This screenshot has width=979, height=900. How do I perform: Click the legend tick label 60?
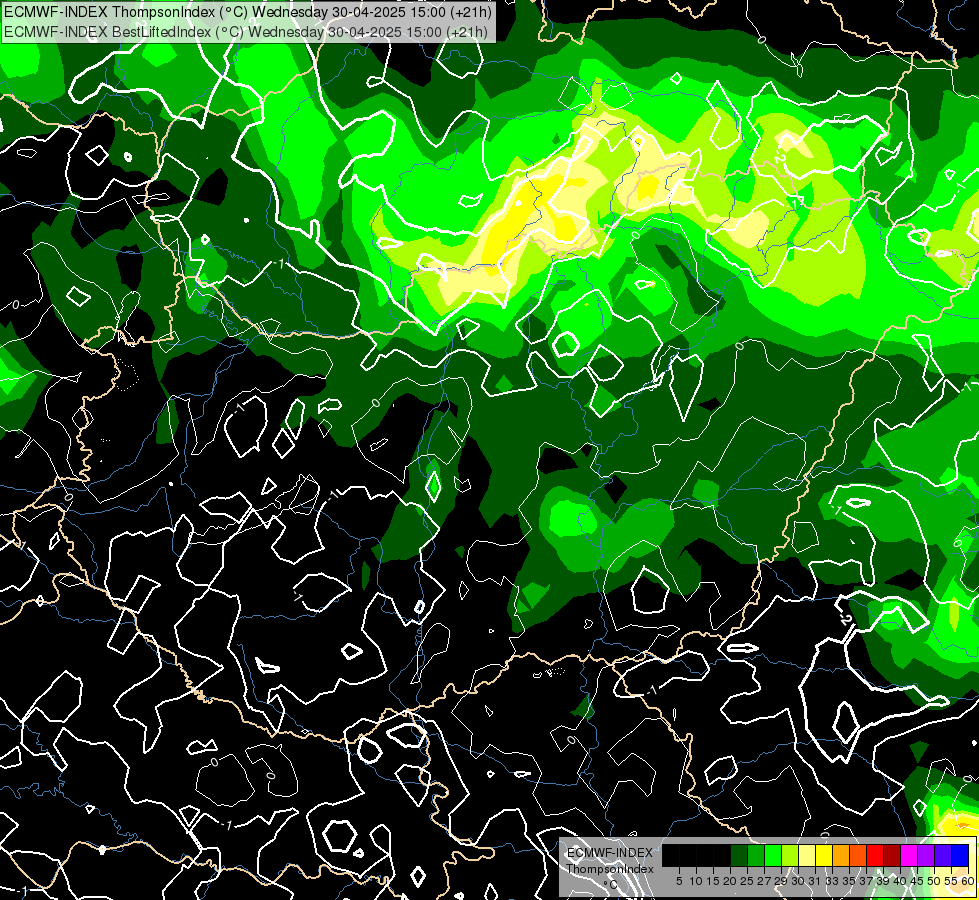[x=968, y=881]
